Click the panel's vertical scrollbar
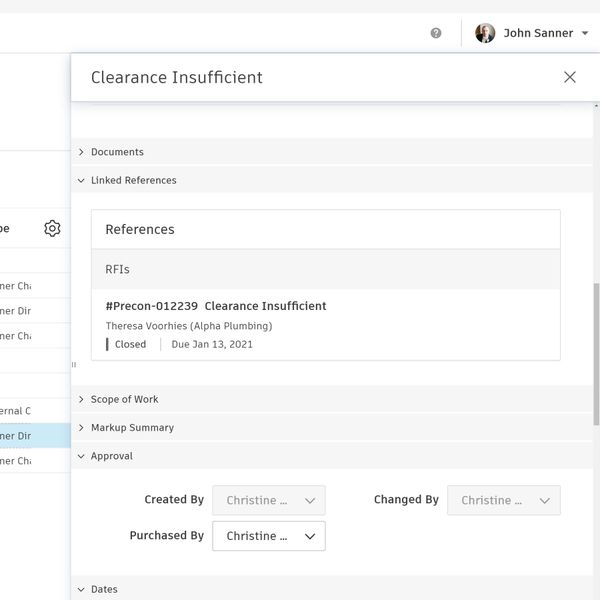Image resolution: width=600 pixels, height=600 pixels. click(x=596, y=350)
